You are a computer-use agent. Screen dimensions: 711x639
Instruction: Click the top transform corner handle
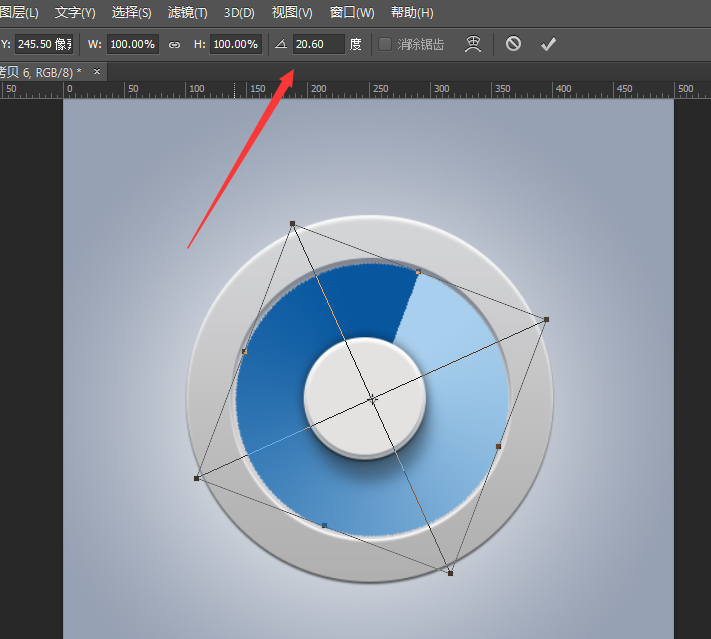tap(292, 224)
